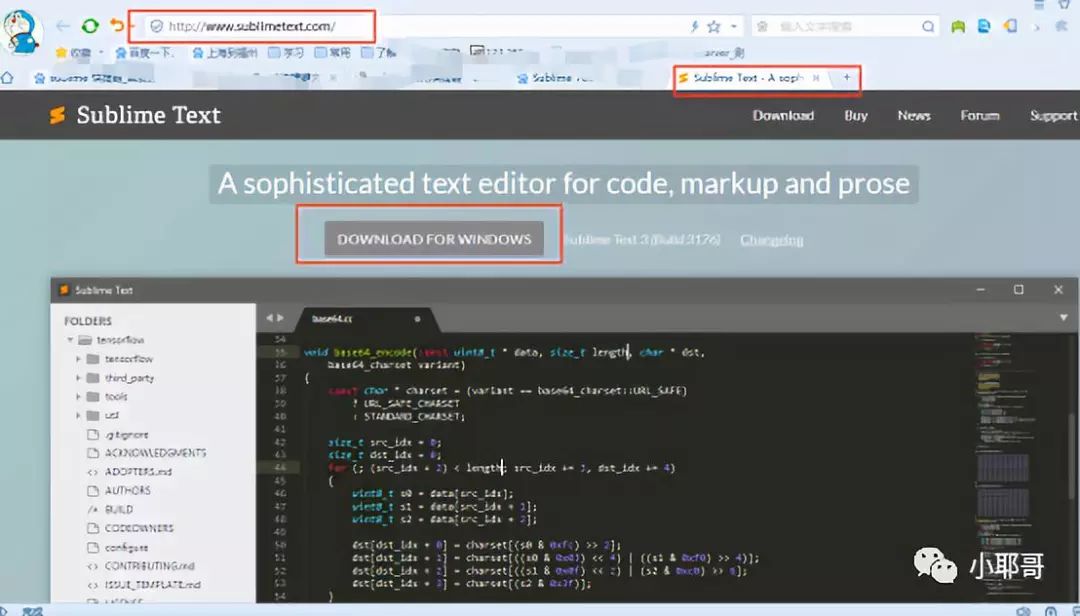Click the DOWNLOAD FOR WINDOWS button
This screenshot has height=616, width=1080.
(x=434, y=239)
